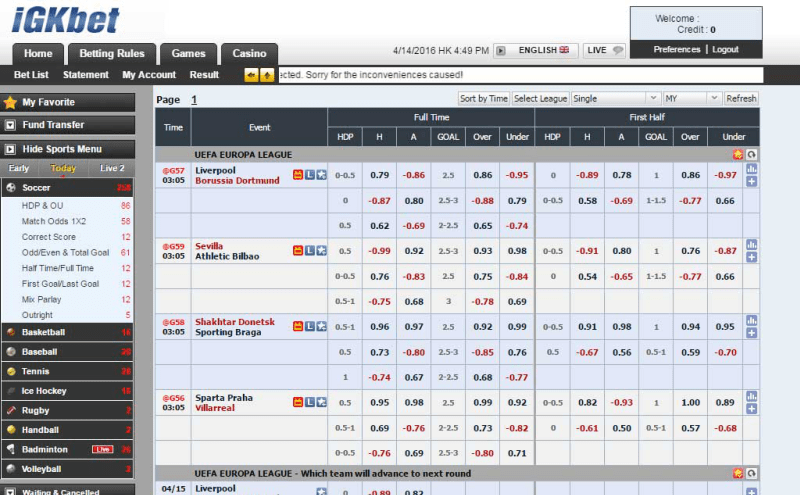Image resolution: width=800 pixels, height=495 pixels.
Task: Select the Today tab
Action: click(63, 168)
